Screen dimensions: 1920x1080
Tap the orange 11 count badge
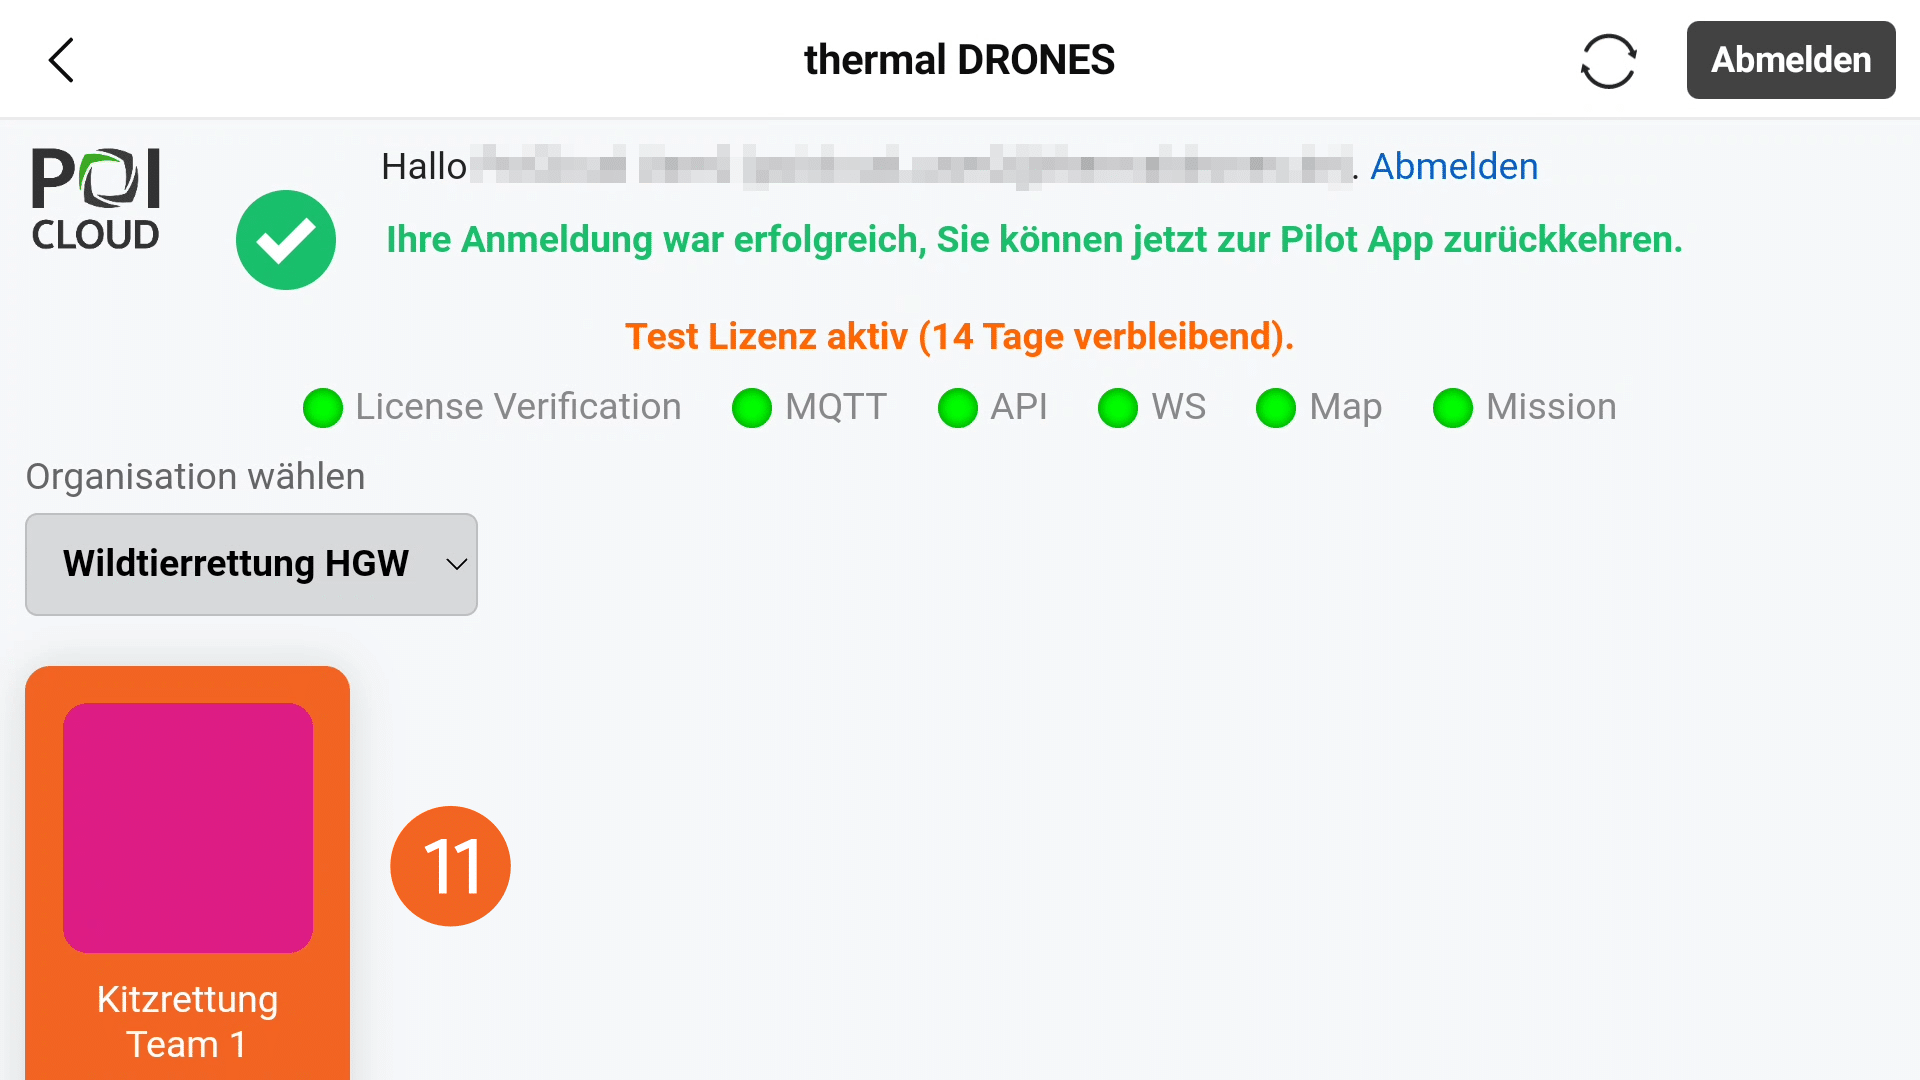[450, 866]
